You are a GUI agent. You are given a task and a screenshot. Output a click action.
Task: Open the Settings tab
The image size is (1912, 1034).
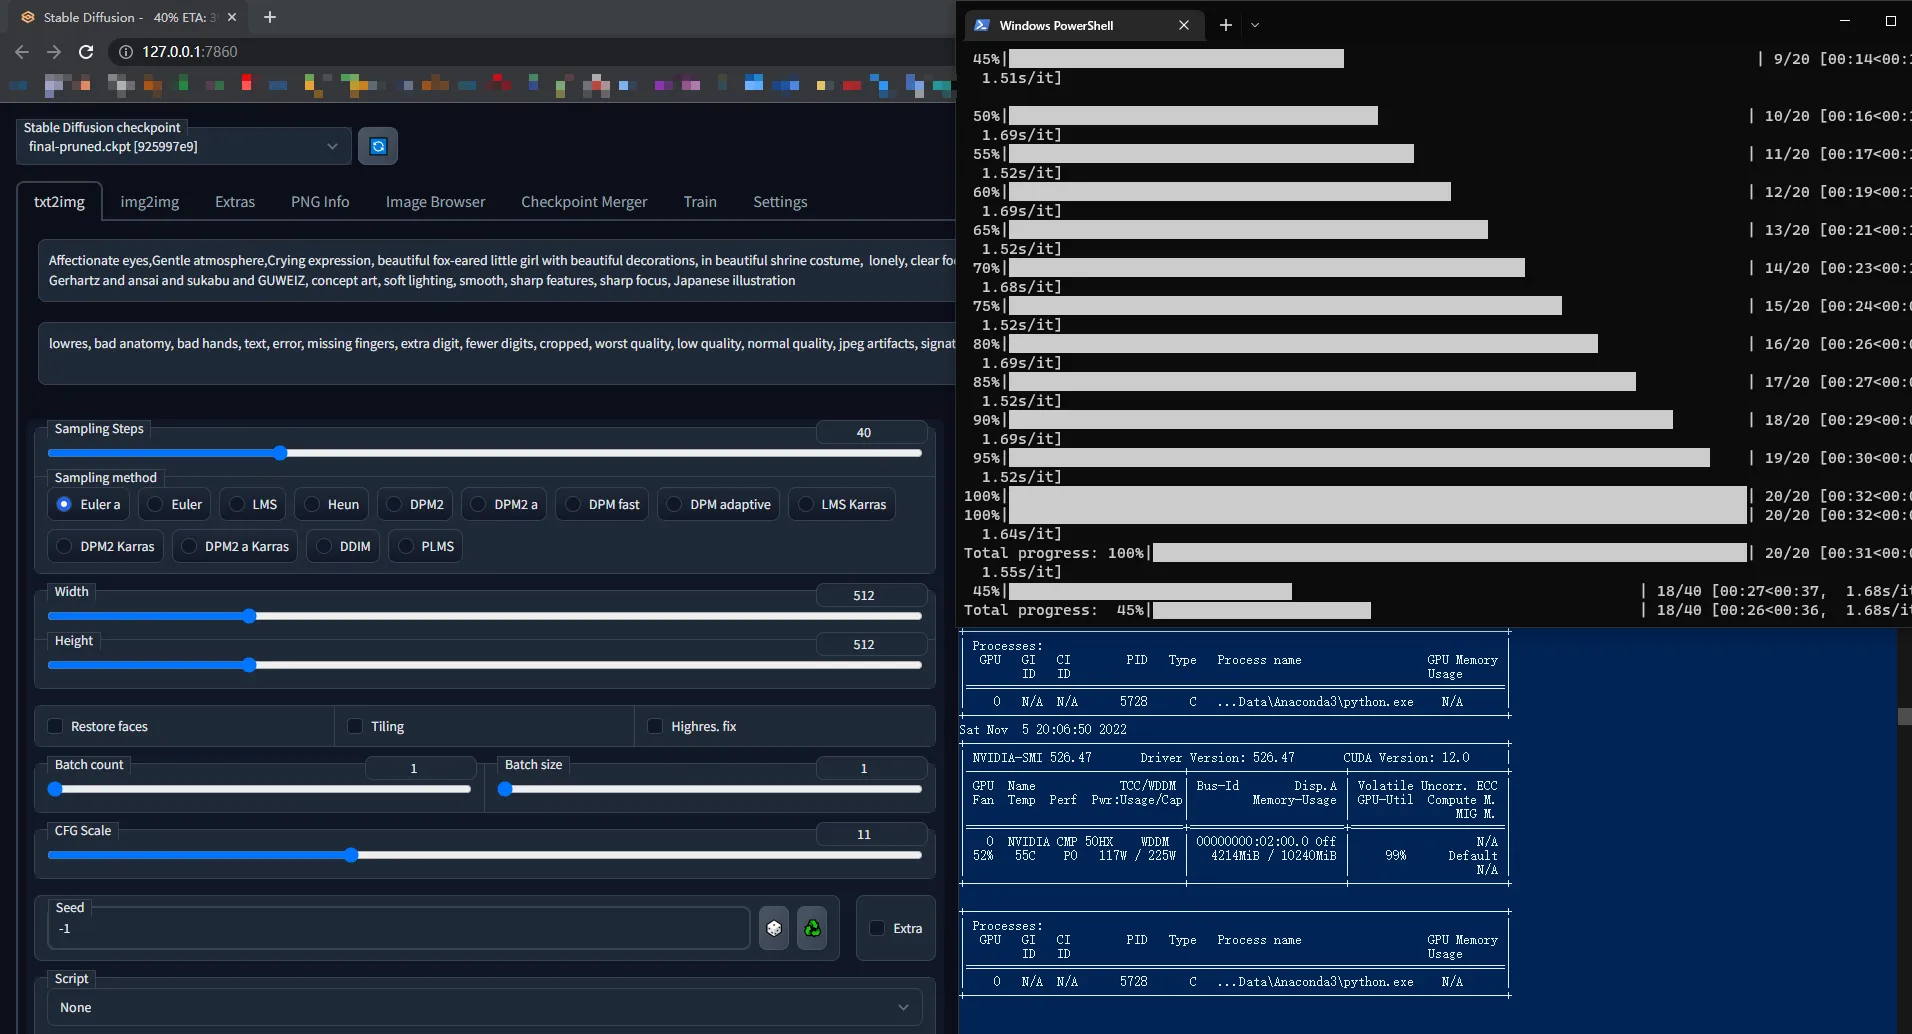[x=780, y=202]
